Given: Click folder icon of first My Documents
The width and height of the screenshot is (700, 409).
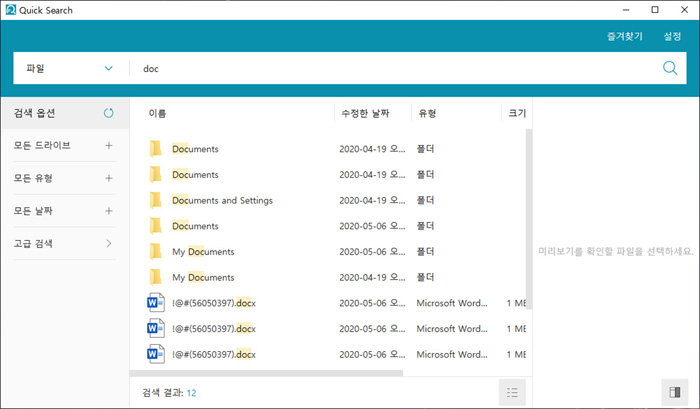Looking at the screenshot, I should coord(155,251).
